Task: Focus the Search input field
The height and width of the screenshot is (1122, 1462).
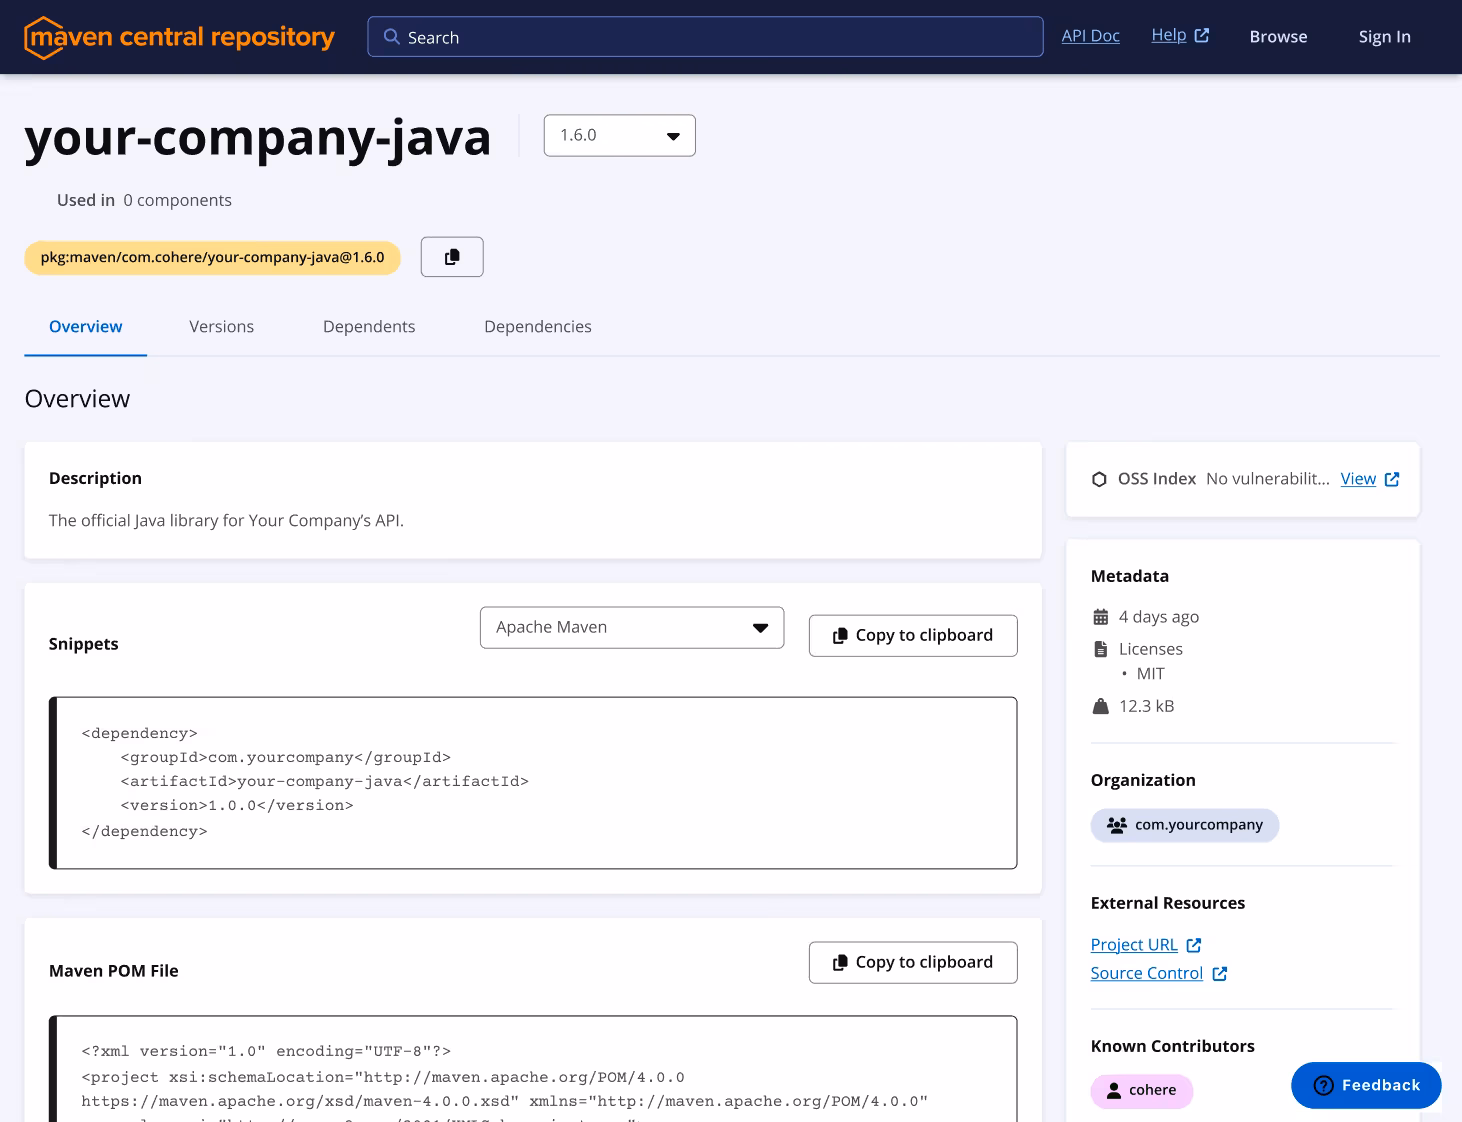Action: [720, 37]
